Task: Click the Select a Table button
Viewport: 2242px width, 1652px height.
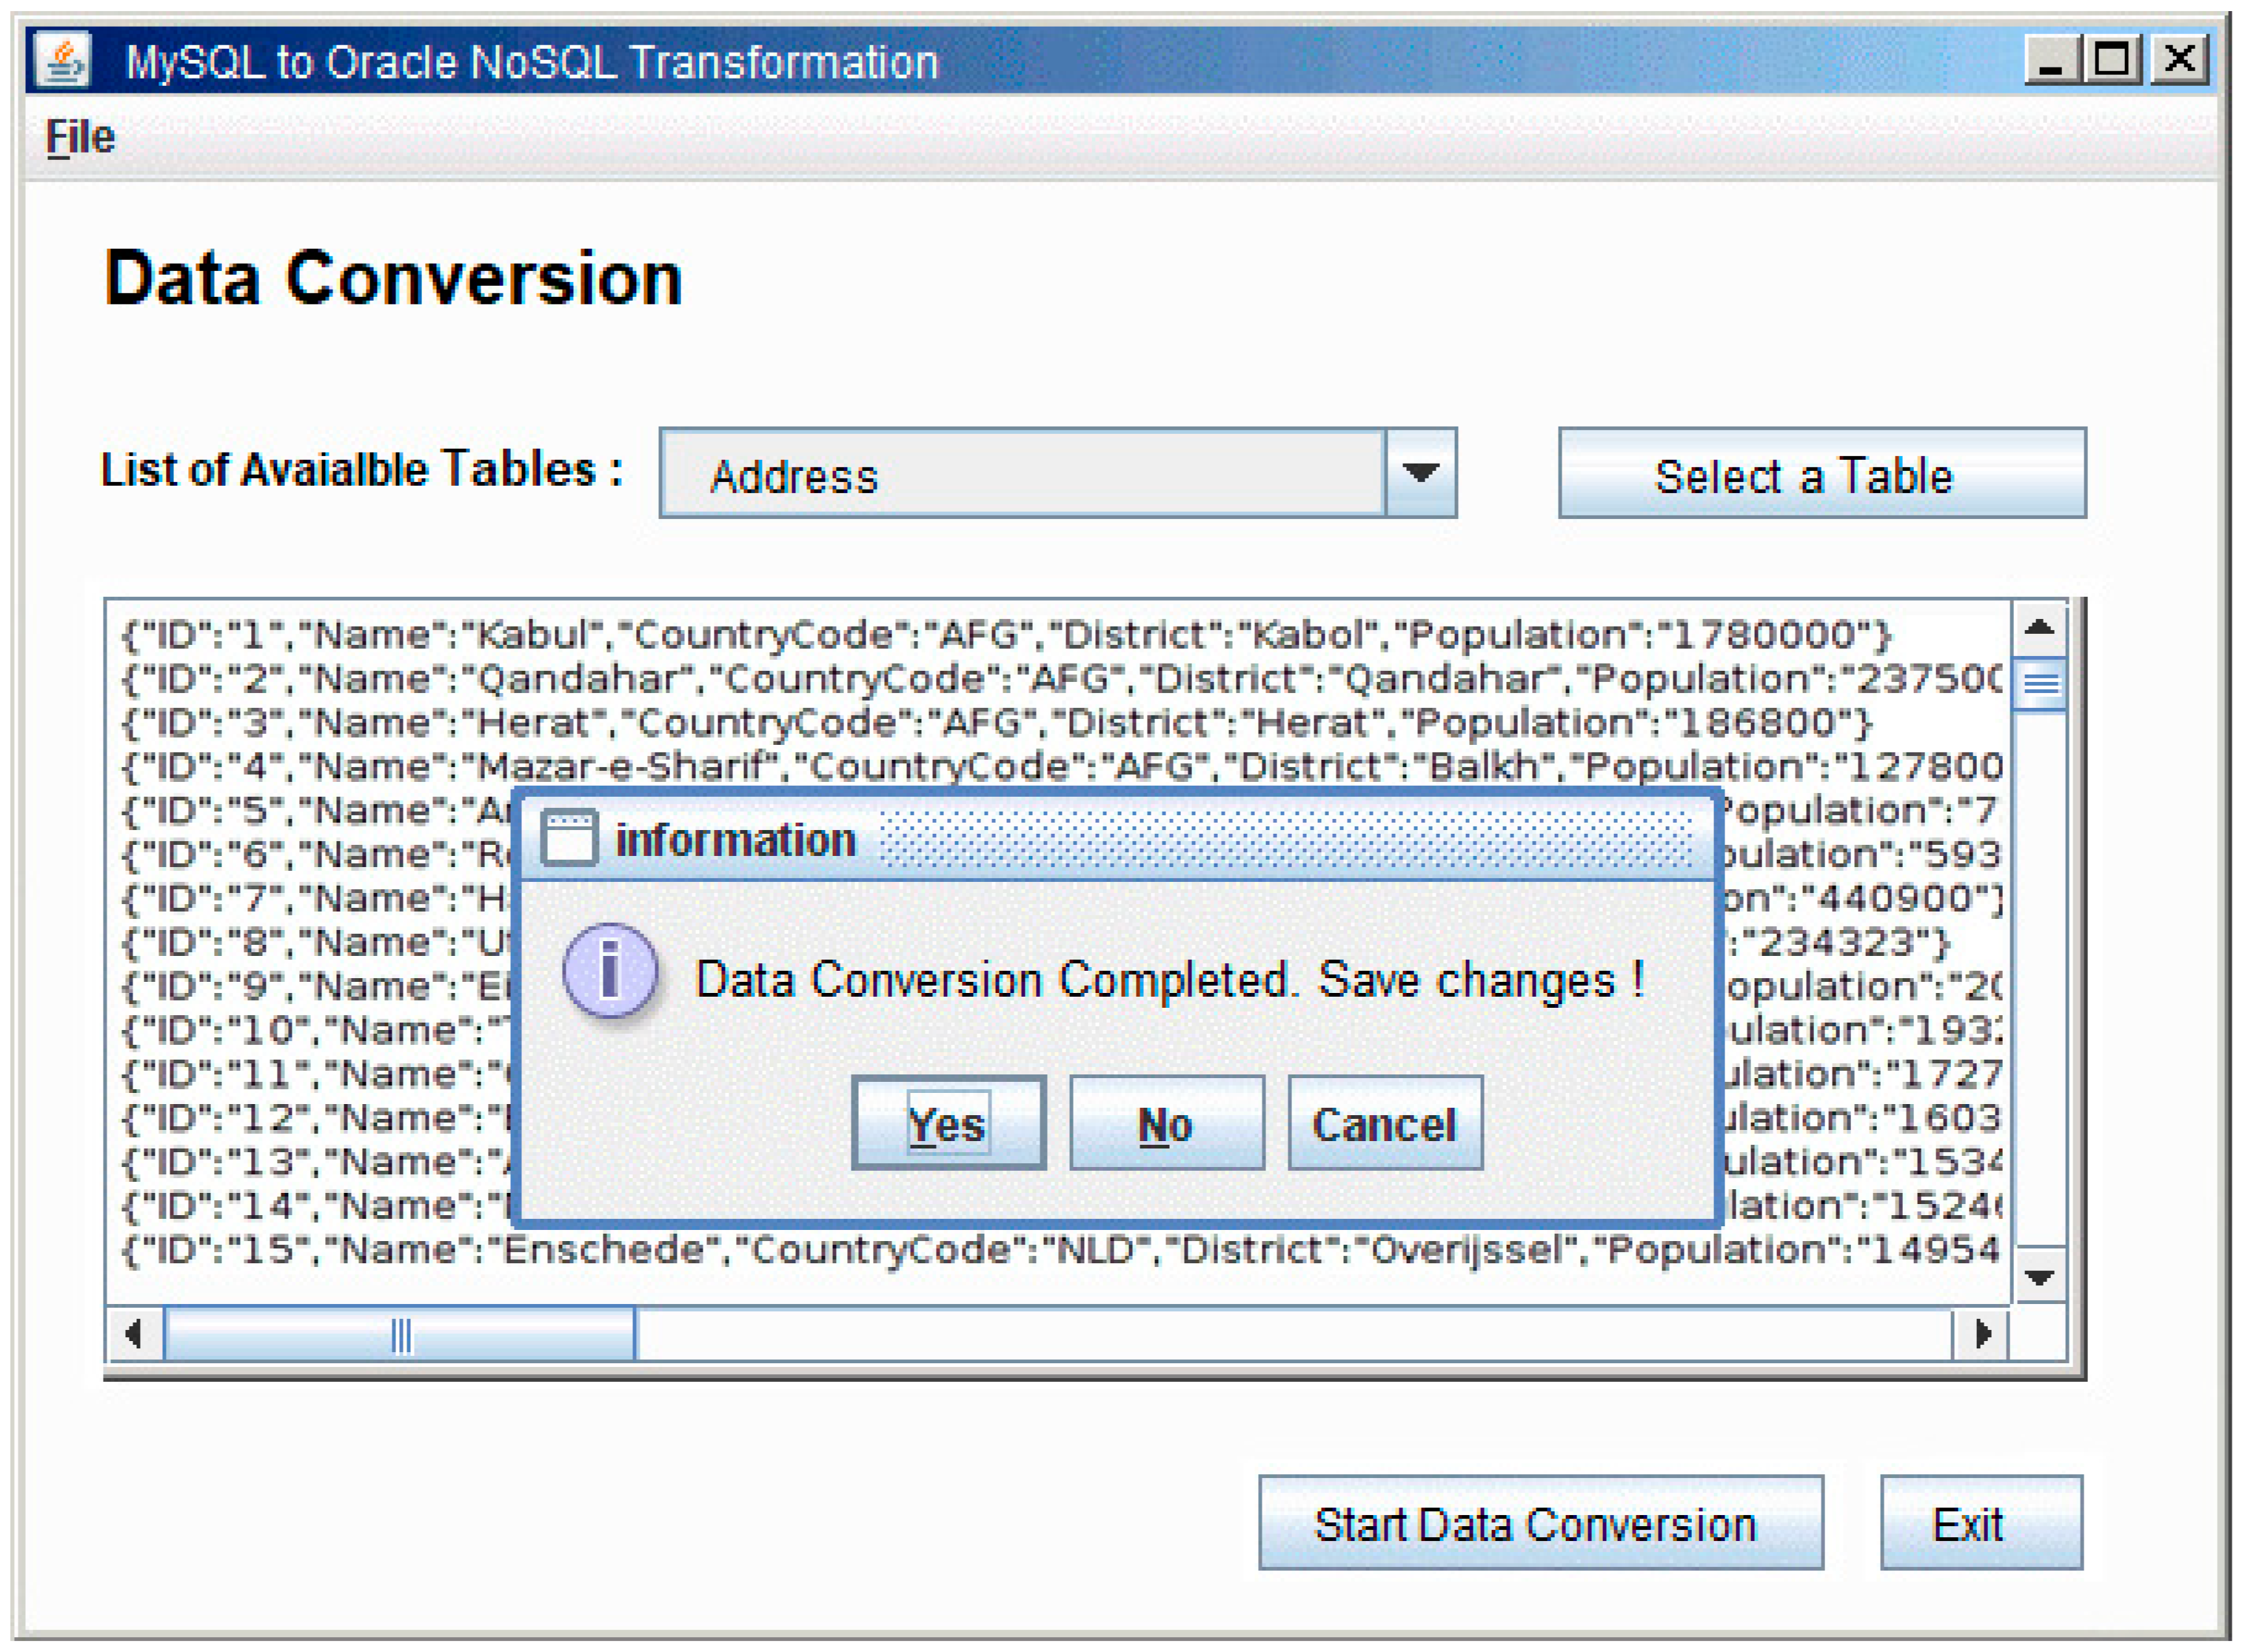Action: coord(1821,474)
